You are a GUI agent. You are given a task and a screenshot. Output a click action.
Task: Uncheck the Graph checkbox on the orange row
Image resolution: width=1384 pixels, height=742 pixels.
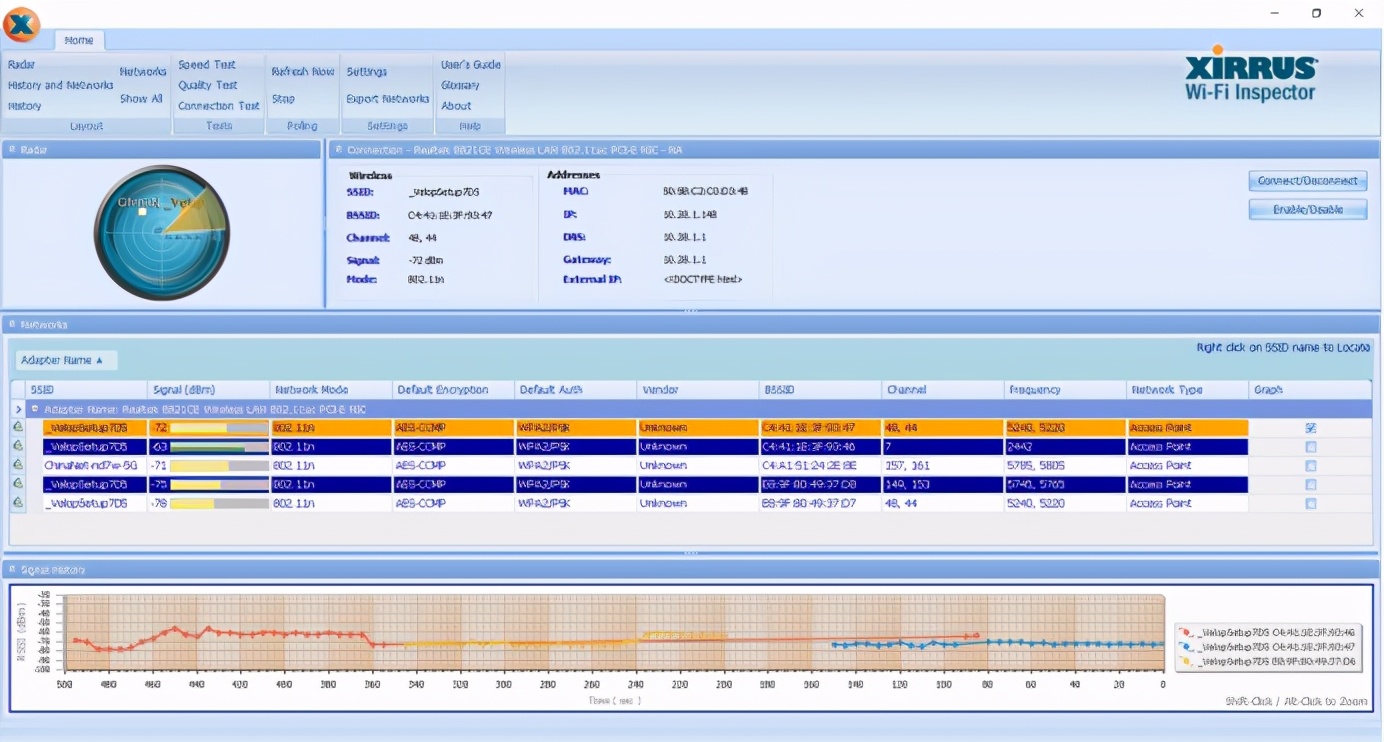tap(1310, 428)
